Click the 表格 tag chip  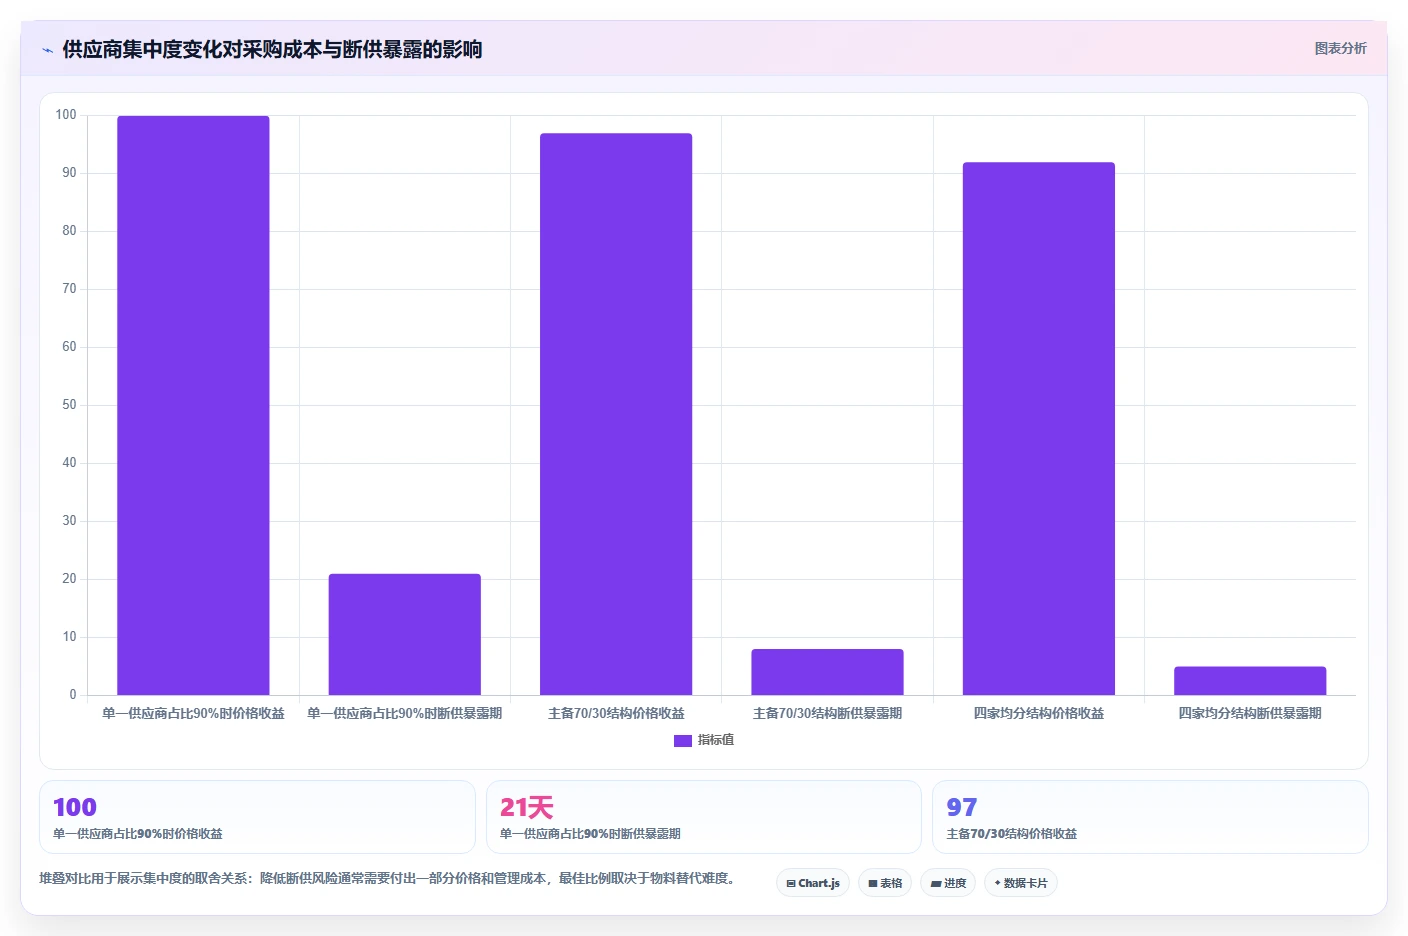coord(885,883)
